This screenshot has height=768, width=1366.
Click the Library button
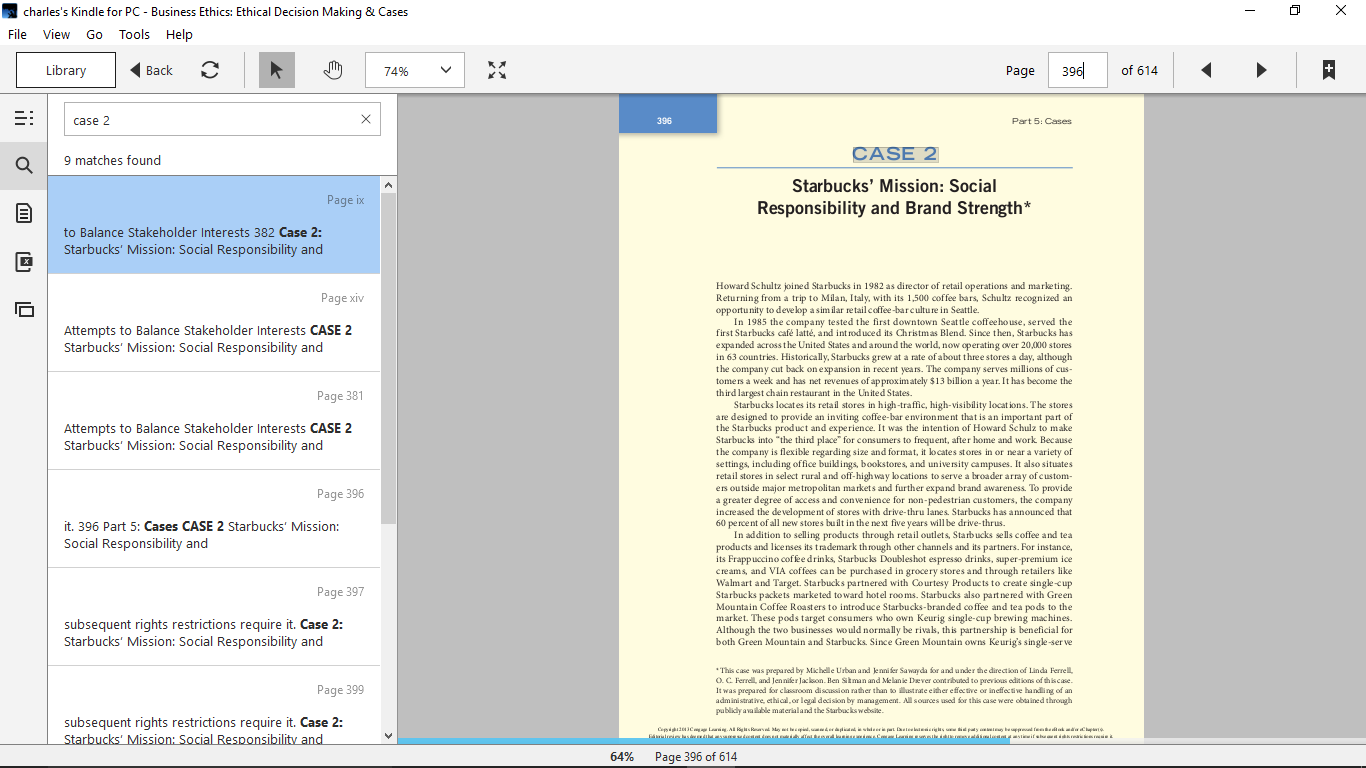[x=66, y=70]
